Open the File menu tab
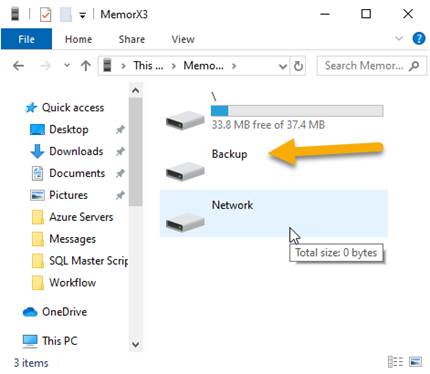The width and height of the screenshot is (430, 374). click(26, 39)
